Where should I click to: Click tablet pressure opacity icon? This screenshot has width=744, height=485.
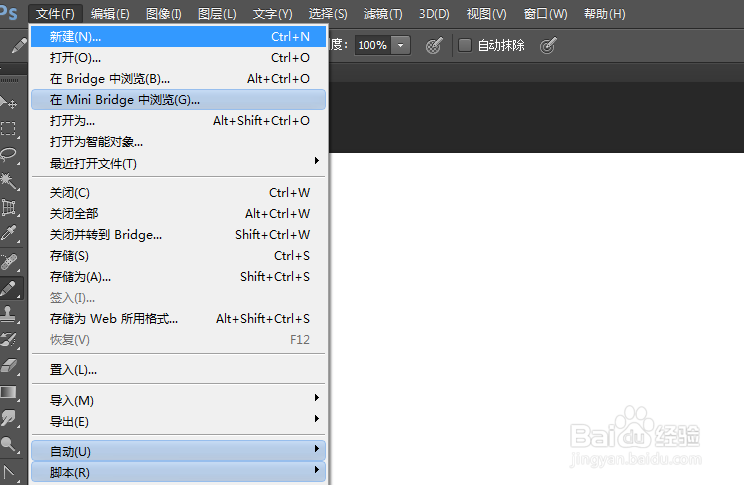coord(434,46)
